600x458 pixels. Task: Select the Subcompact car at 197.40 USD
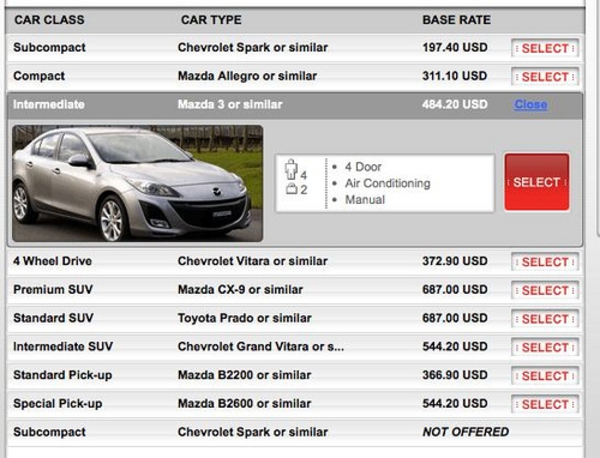(x=544, y=48)
